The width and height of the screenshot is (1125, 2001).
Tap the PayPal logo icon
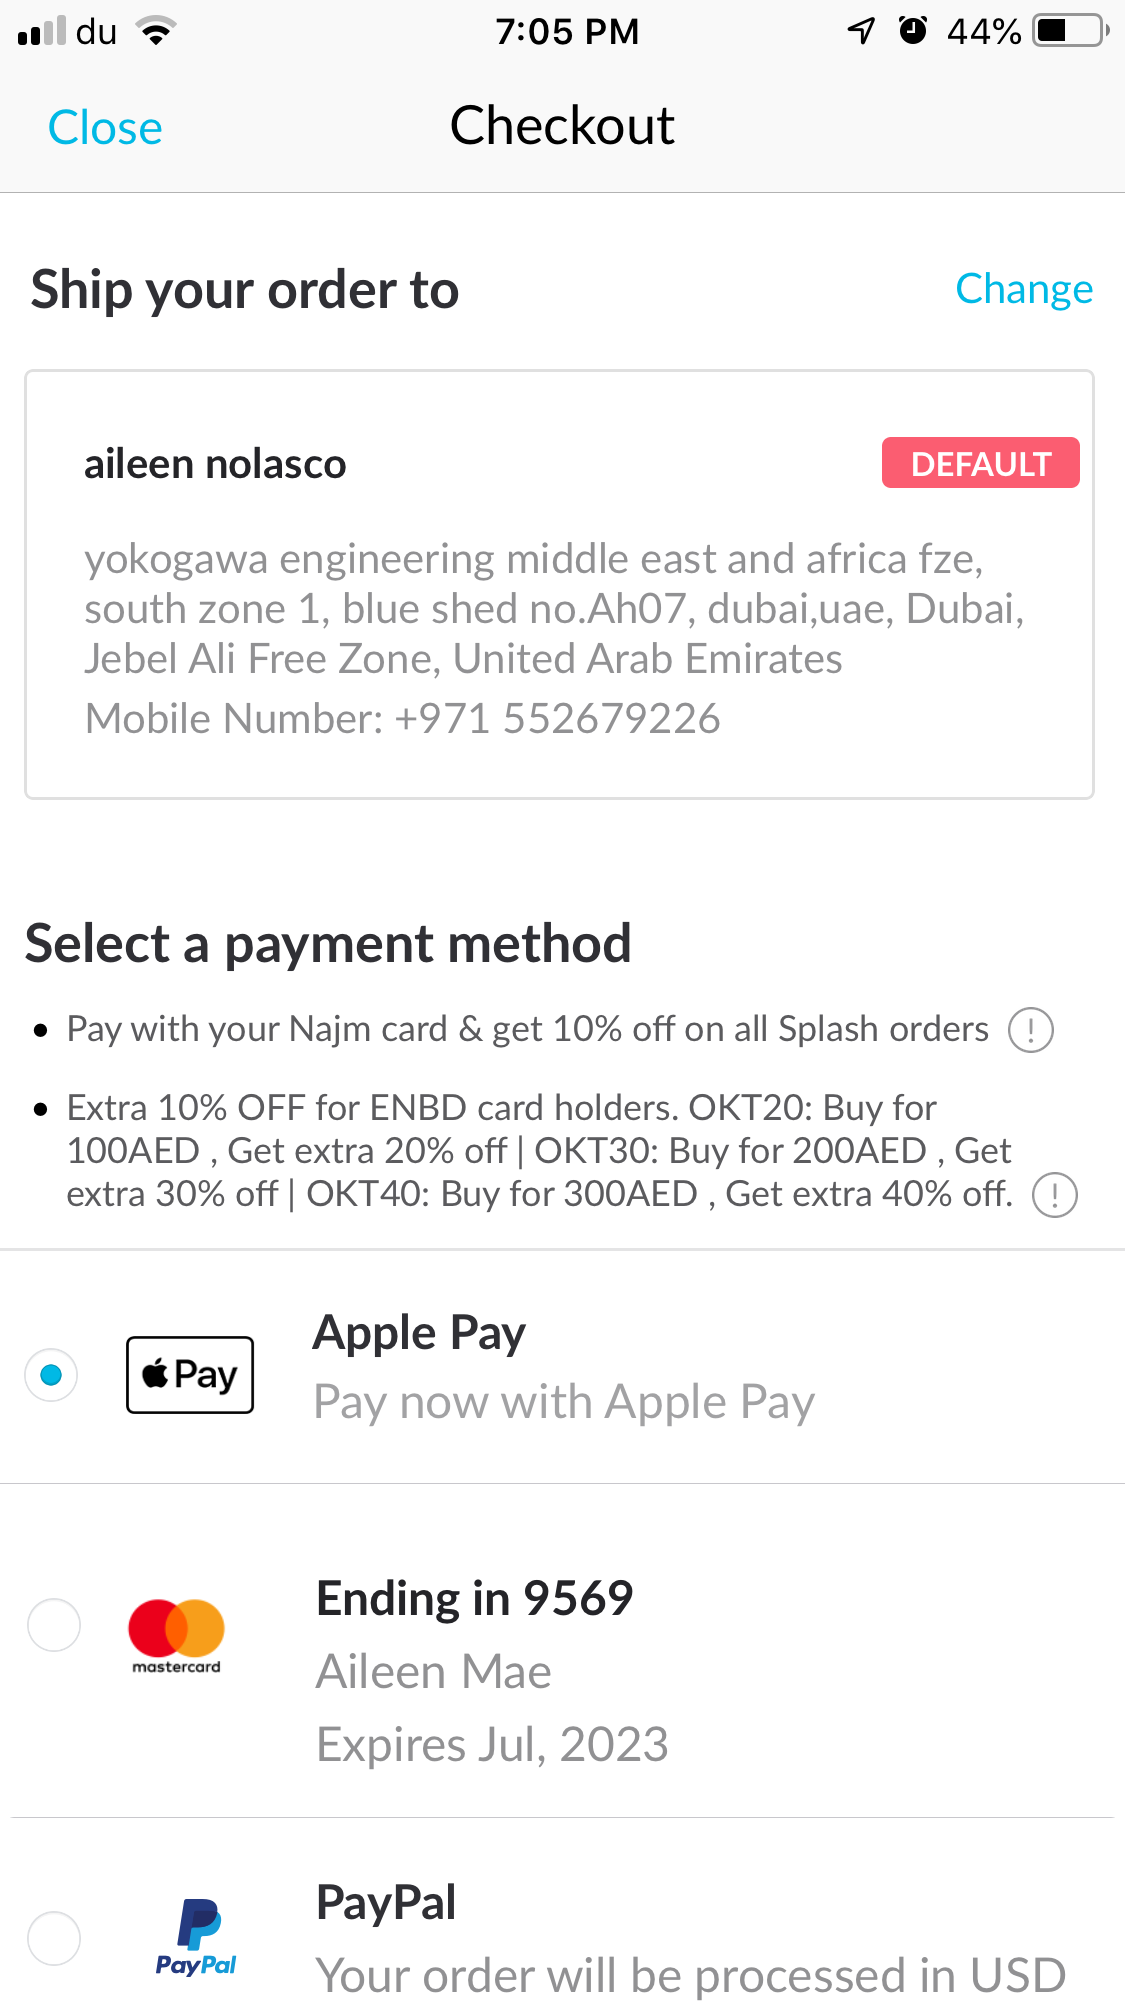(x=196, y=1938)
